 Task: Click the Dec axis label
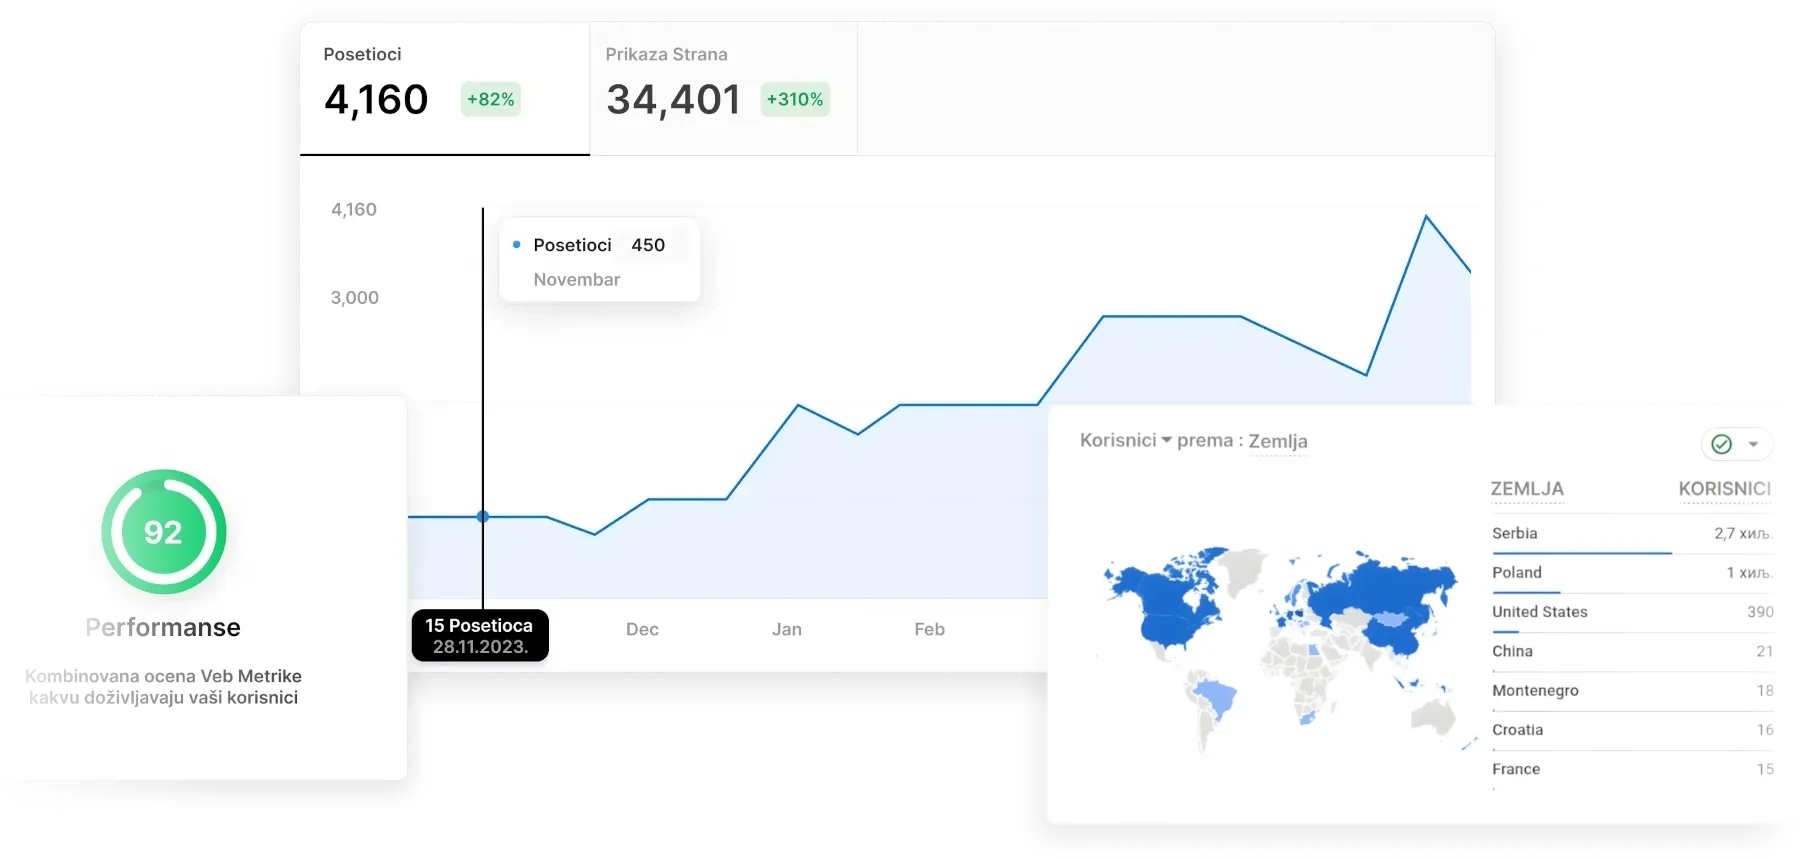click(642, 629)
